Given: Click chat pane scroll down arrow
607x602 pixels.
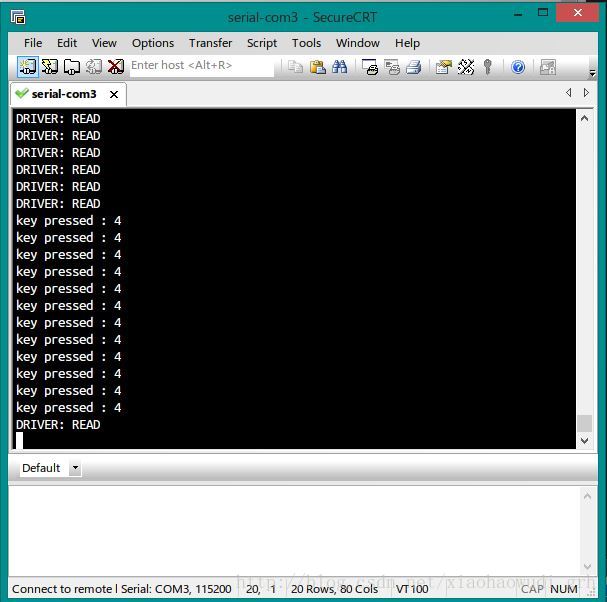Looking at the screenshot, I should click(587, 566).
